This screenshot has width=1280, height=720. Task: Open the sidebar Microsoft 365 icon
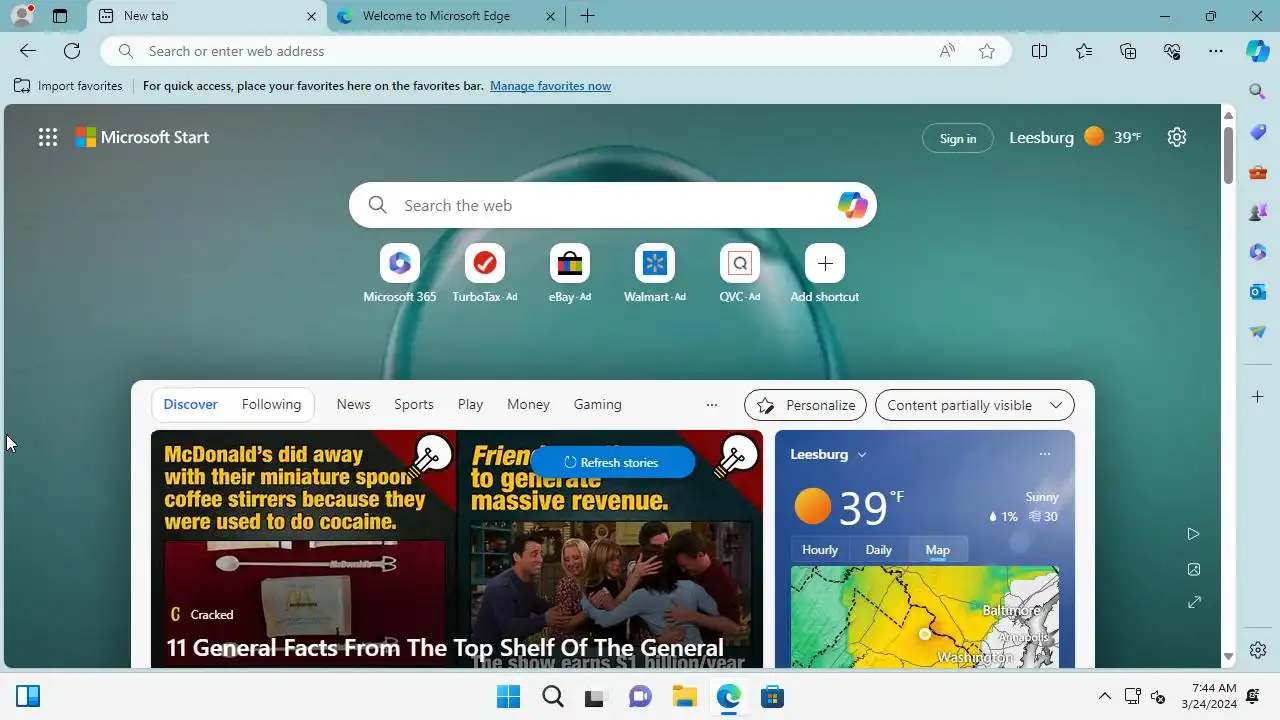tap(1258, 252)
